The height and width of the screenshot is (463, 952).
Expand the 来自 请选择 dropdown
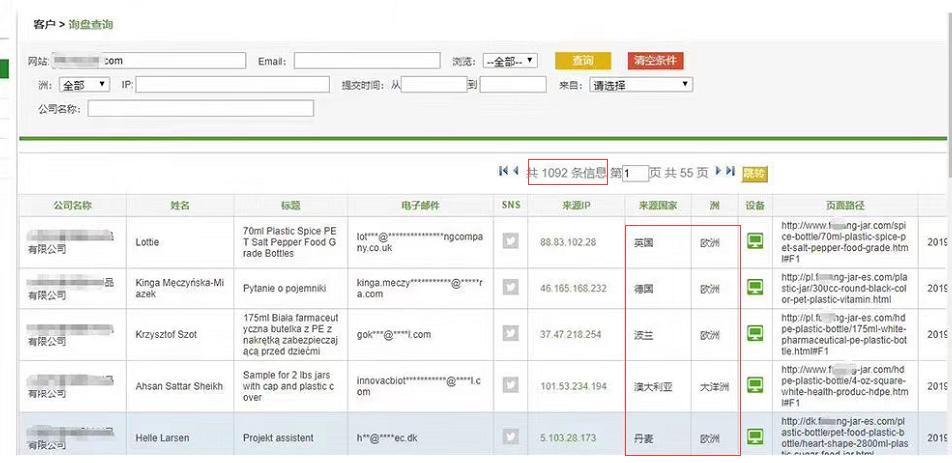(x=640, y=85)
